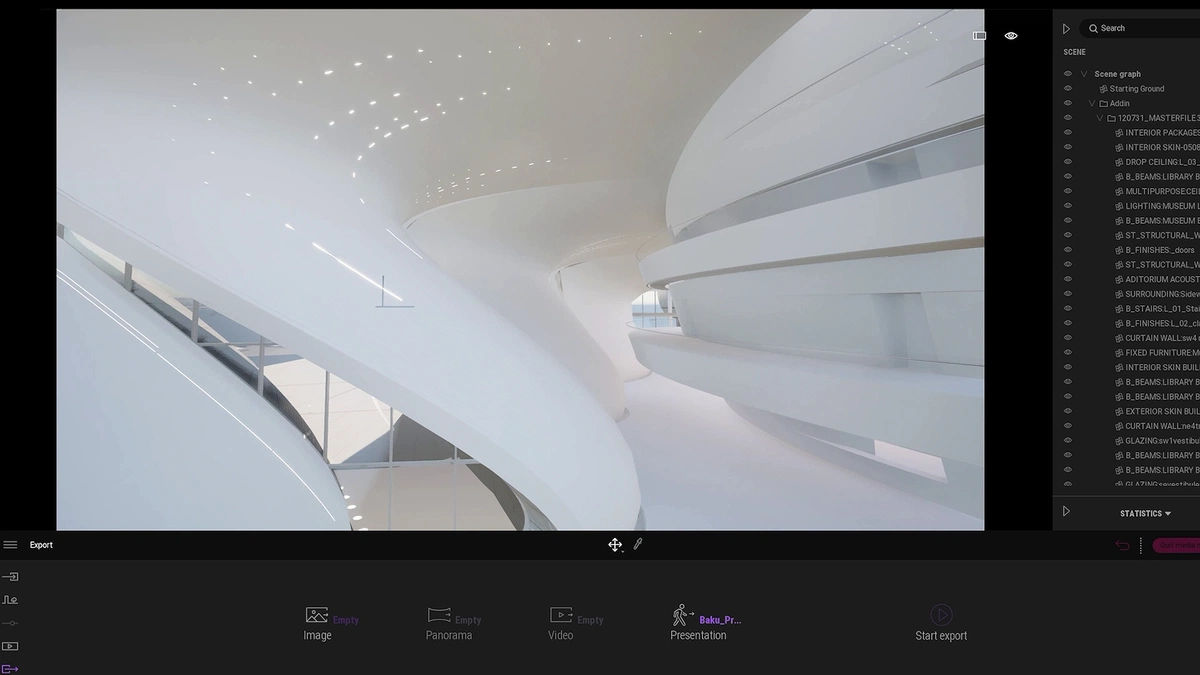Open the Import section in left dock
This screenshot has width=1200, height=675.
point(10,577)
